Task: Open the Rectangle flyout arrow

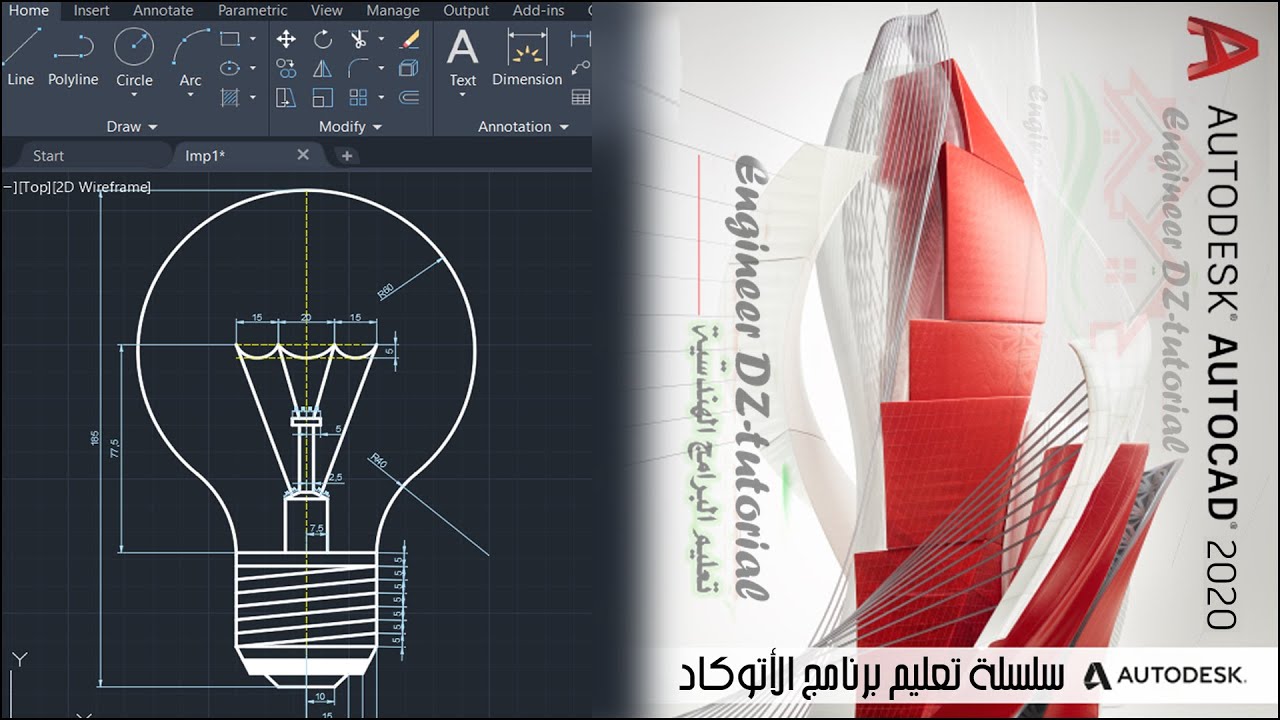Action: click(x=252, y=39)
